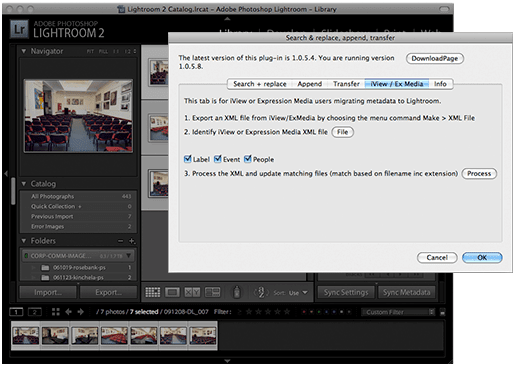Image resolution: width=515 pixels, height=366 pixels.
Task: Filter by red color label
Action: (304, 312)
